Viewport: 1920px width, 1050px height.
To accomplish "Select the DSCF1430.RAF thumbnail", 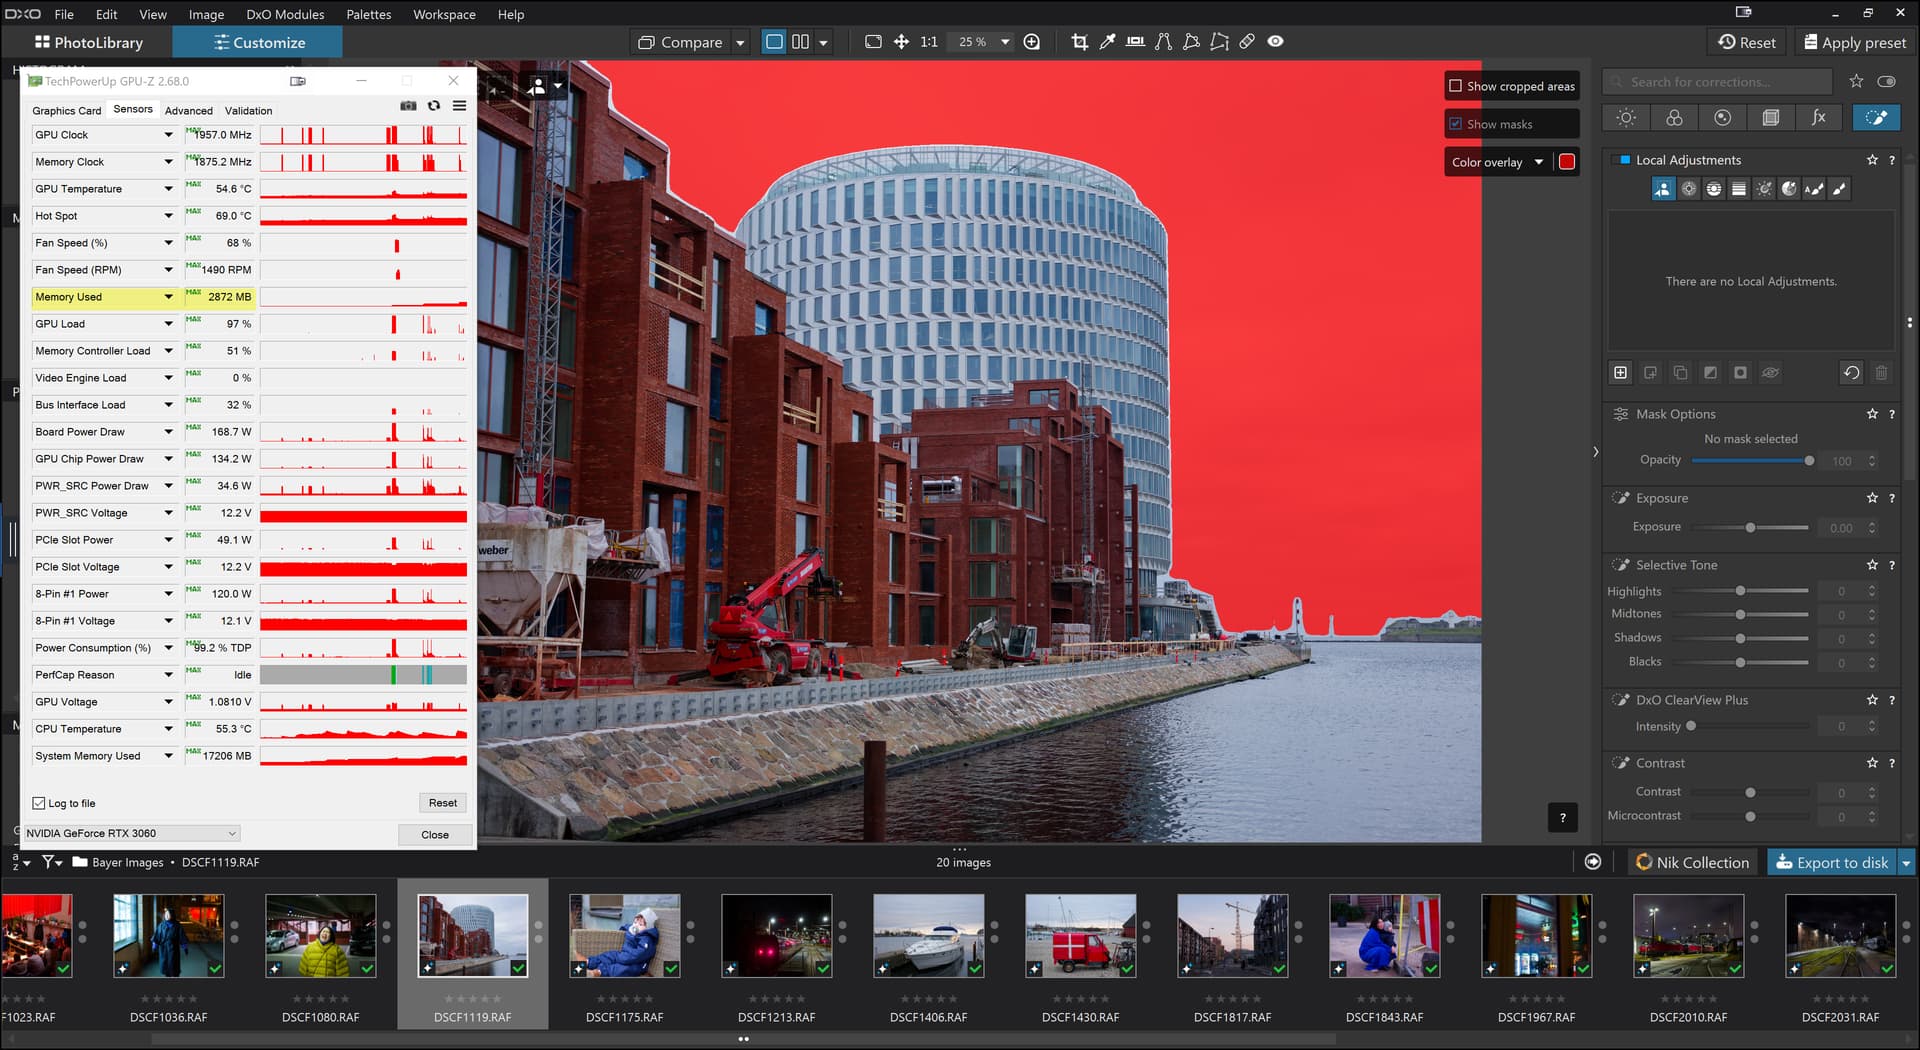I will [1080, 937].
